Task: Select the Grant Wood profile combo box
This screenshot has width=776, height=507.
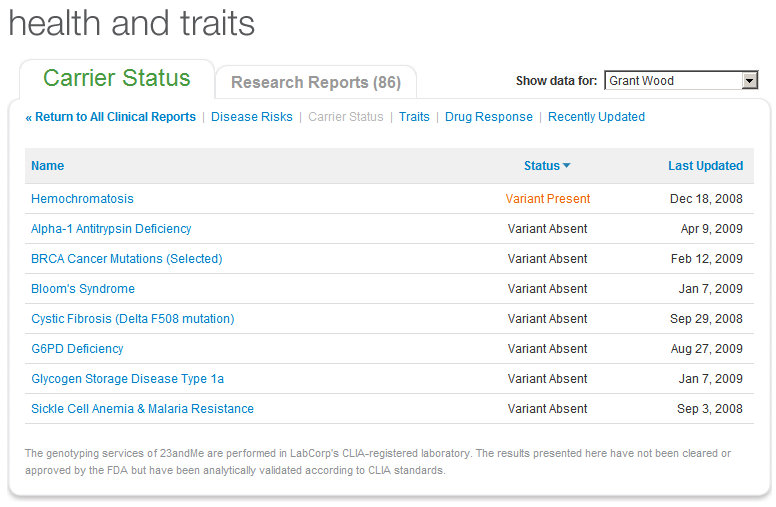Action: 681,80
